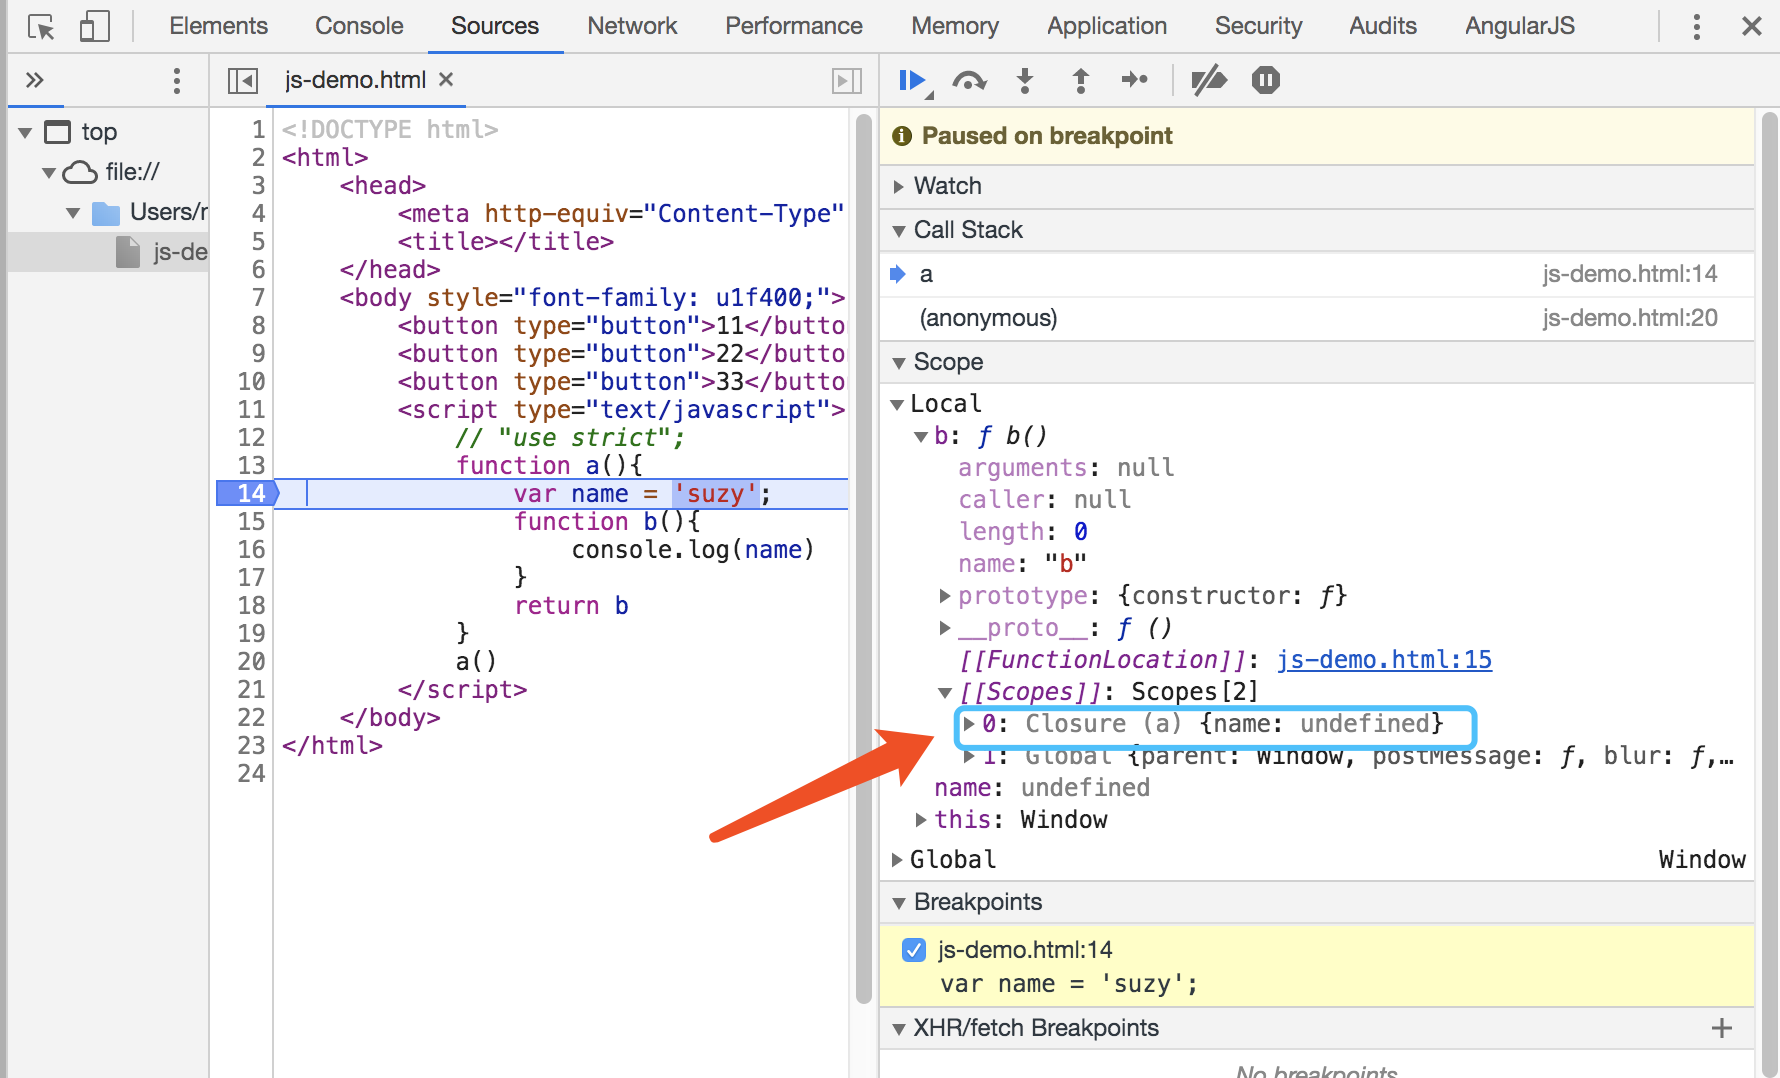This screenshot has height=1078, width=1780.
Task: Select the Sources tab
Action: [x=495, y=26]
